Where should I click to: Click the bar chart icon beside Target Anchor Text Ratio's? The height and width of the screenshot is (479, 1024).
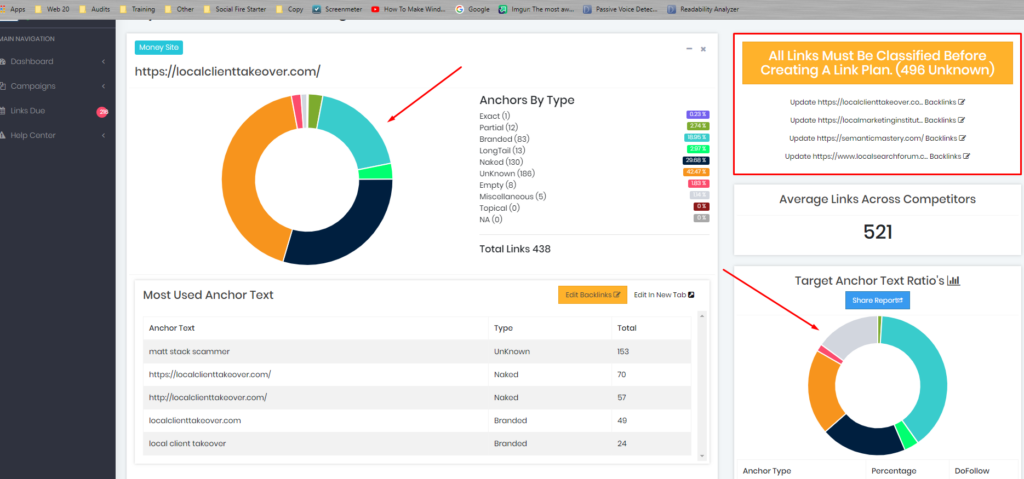(x=953, y=281)
